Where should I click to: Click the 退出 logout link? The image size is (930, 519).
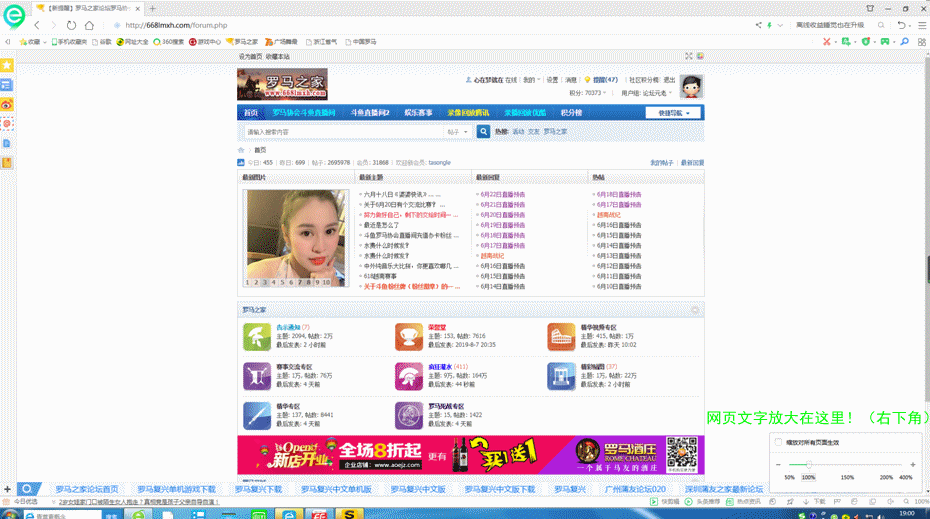coord(670,80)
